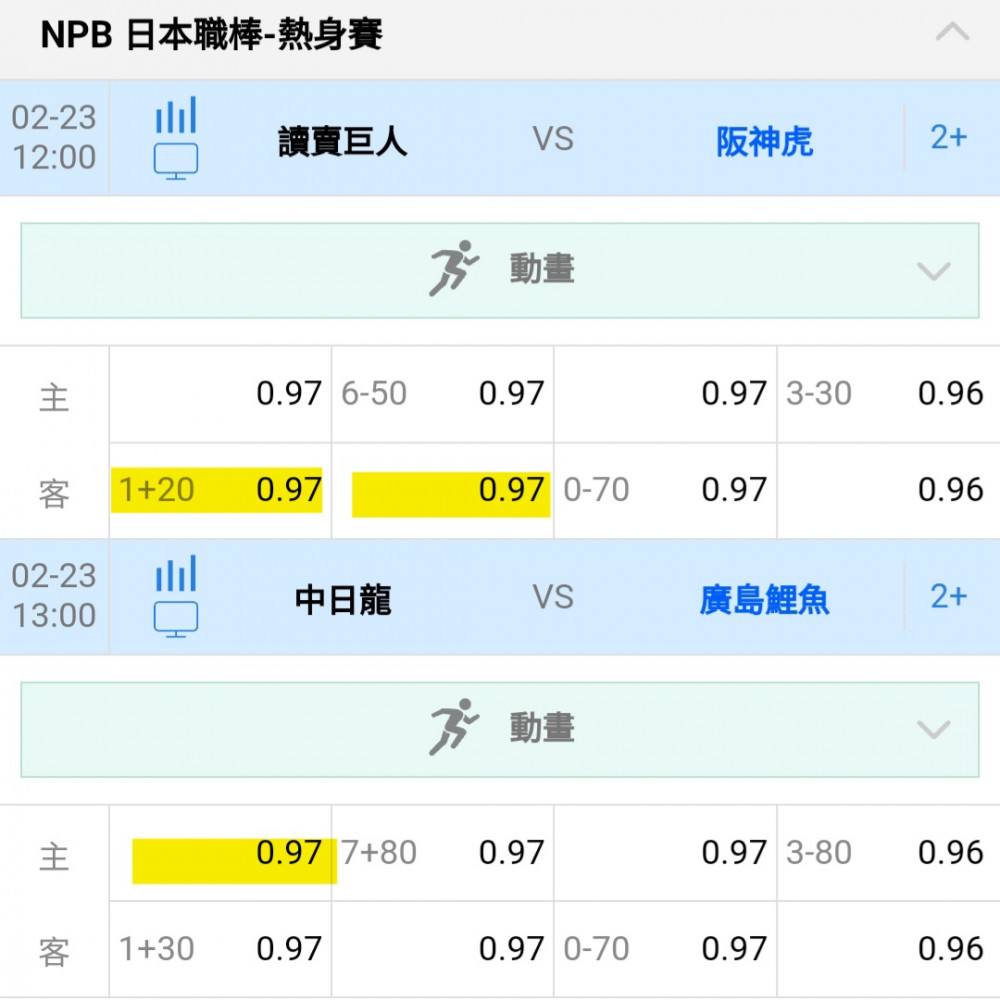Click live TV monitor icon for 中日龍 match
Screen dimensions: 1000x1000
tap(176, 619)
